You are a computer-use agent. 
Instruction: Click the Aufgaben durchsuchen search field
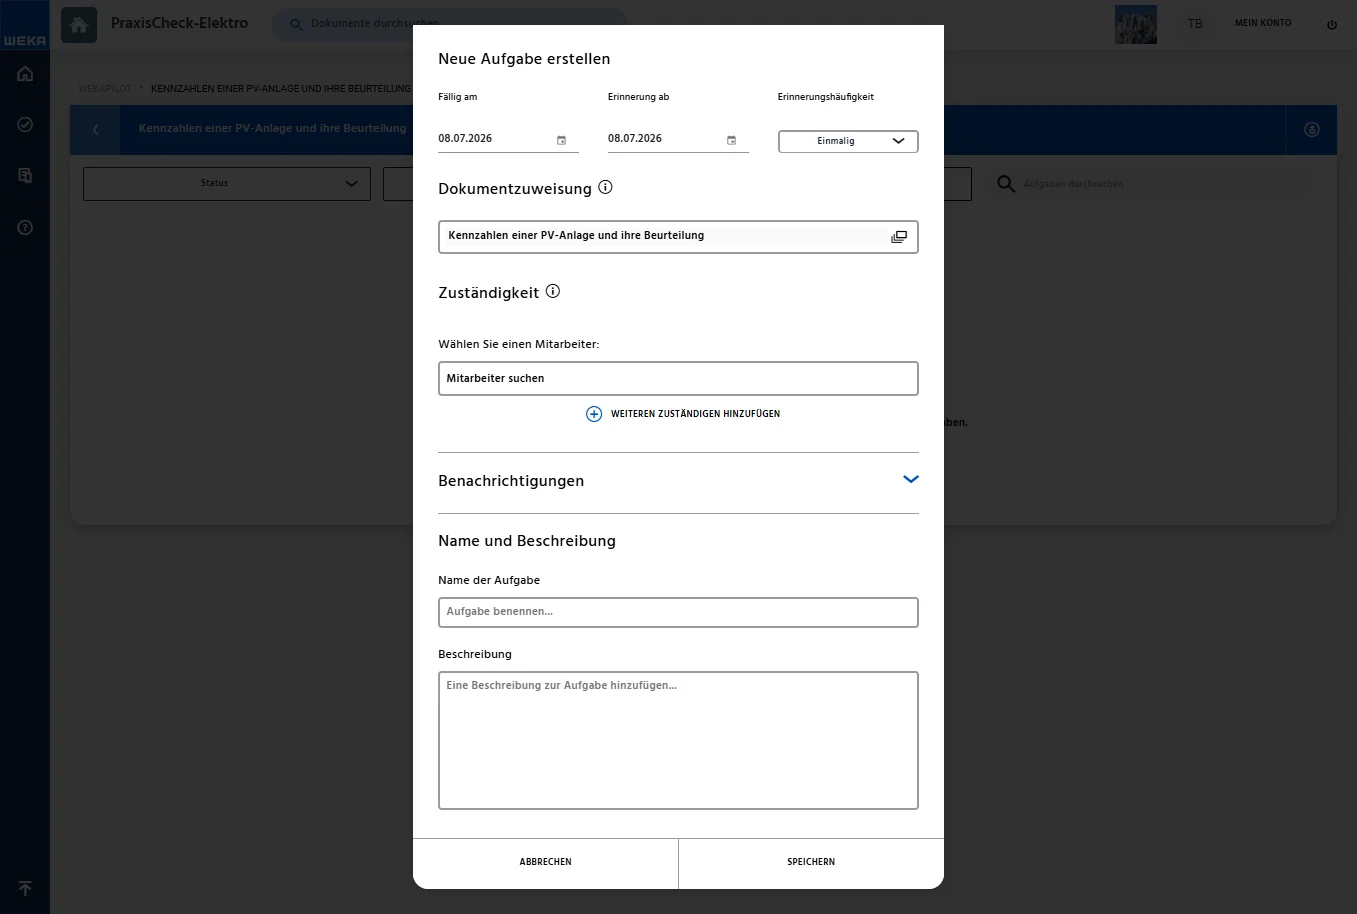[x=1150, y=184]
